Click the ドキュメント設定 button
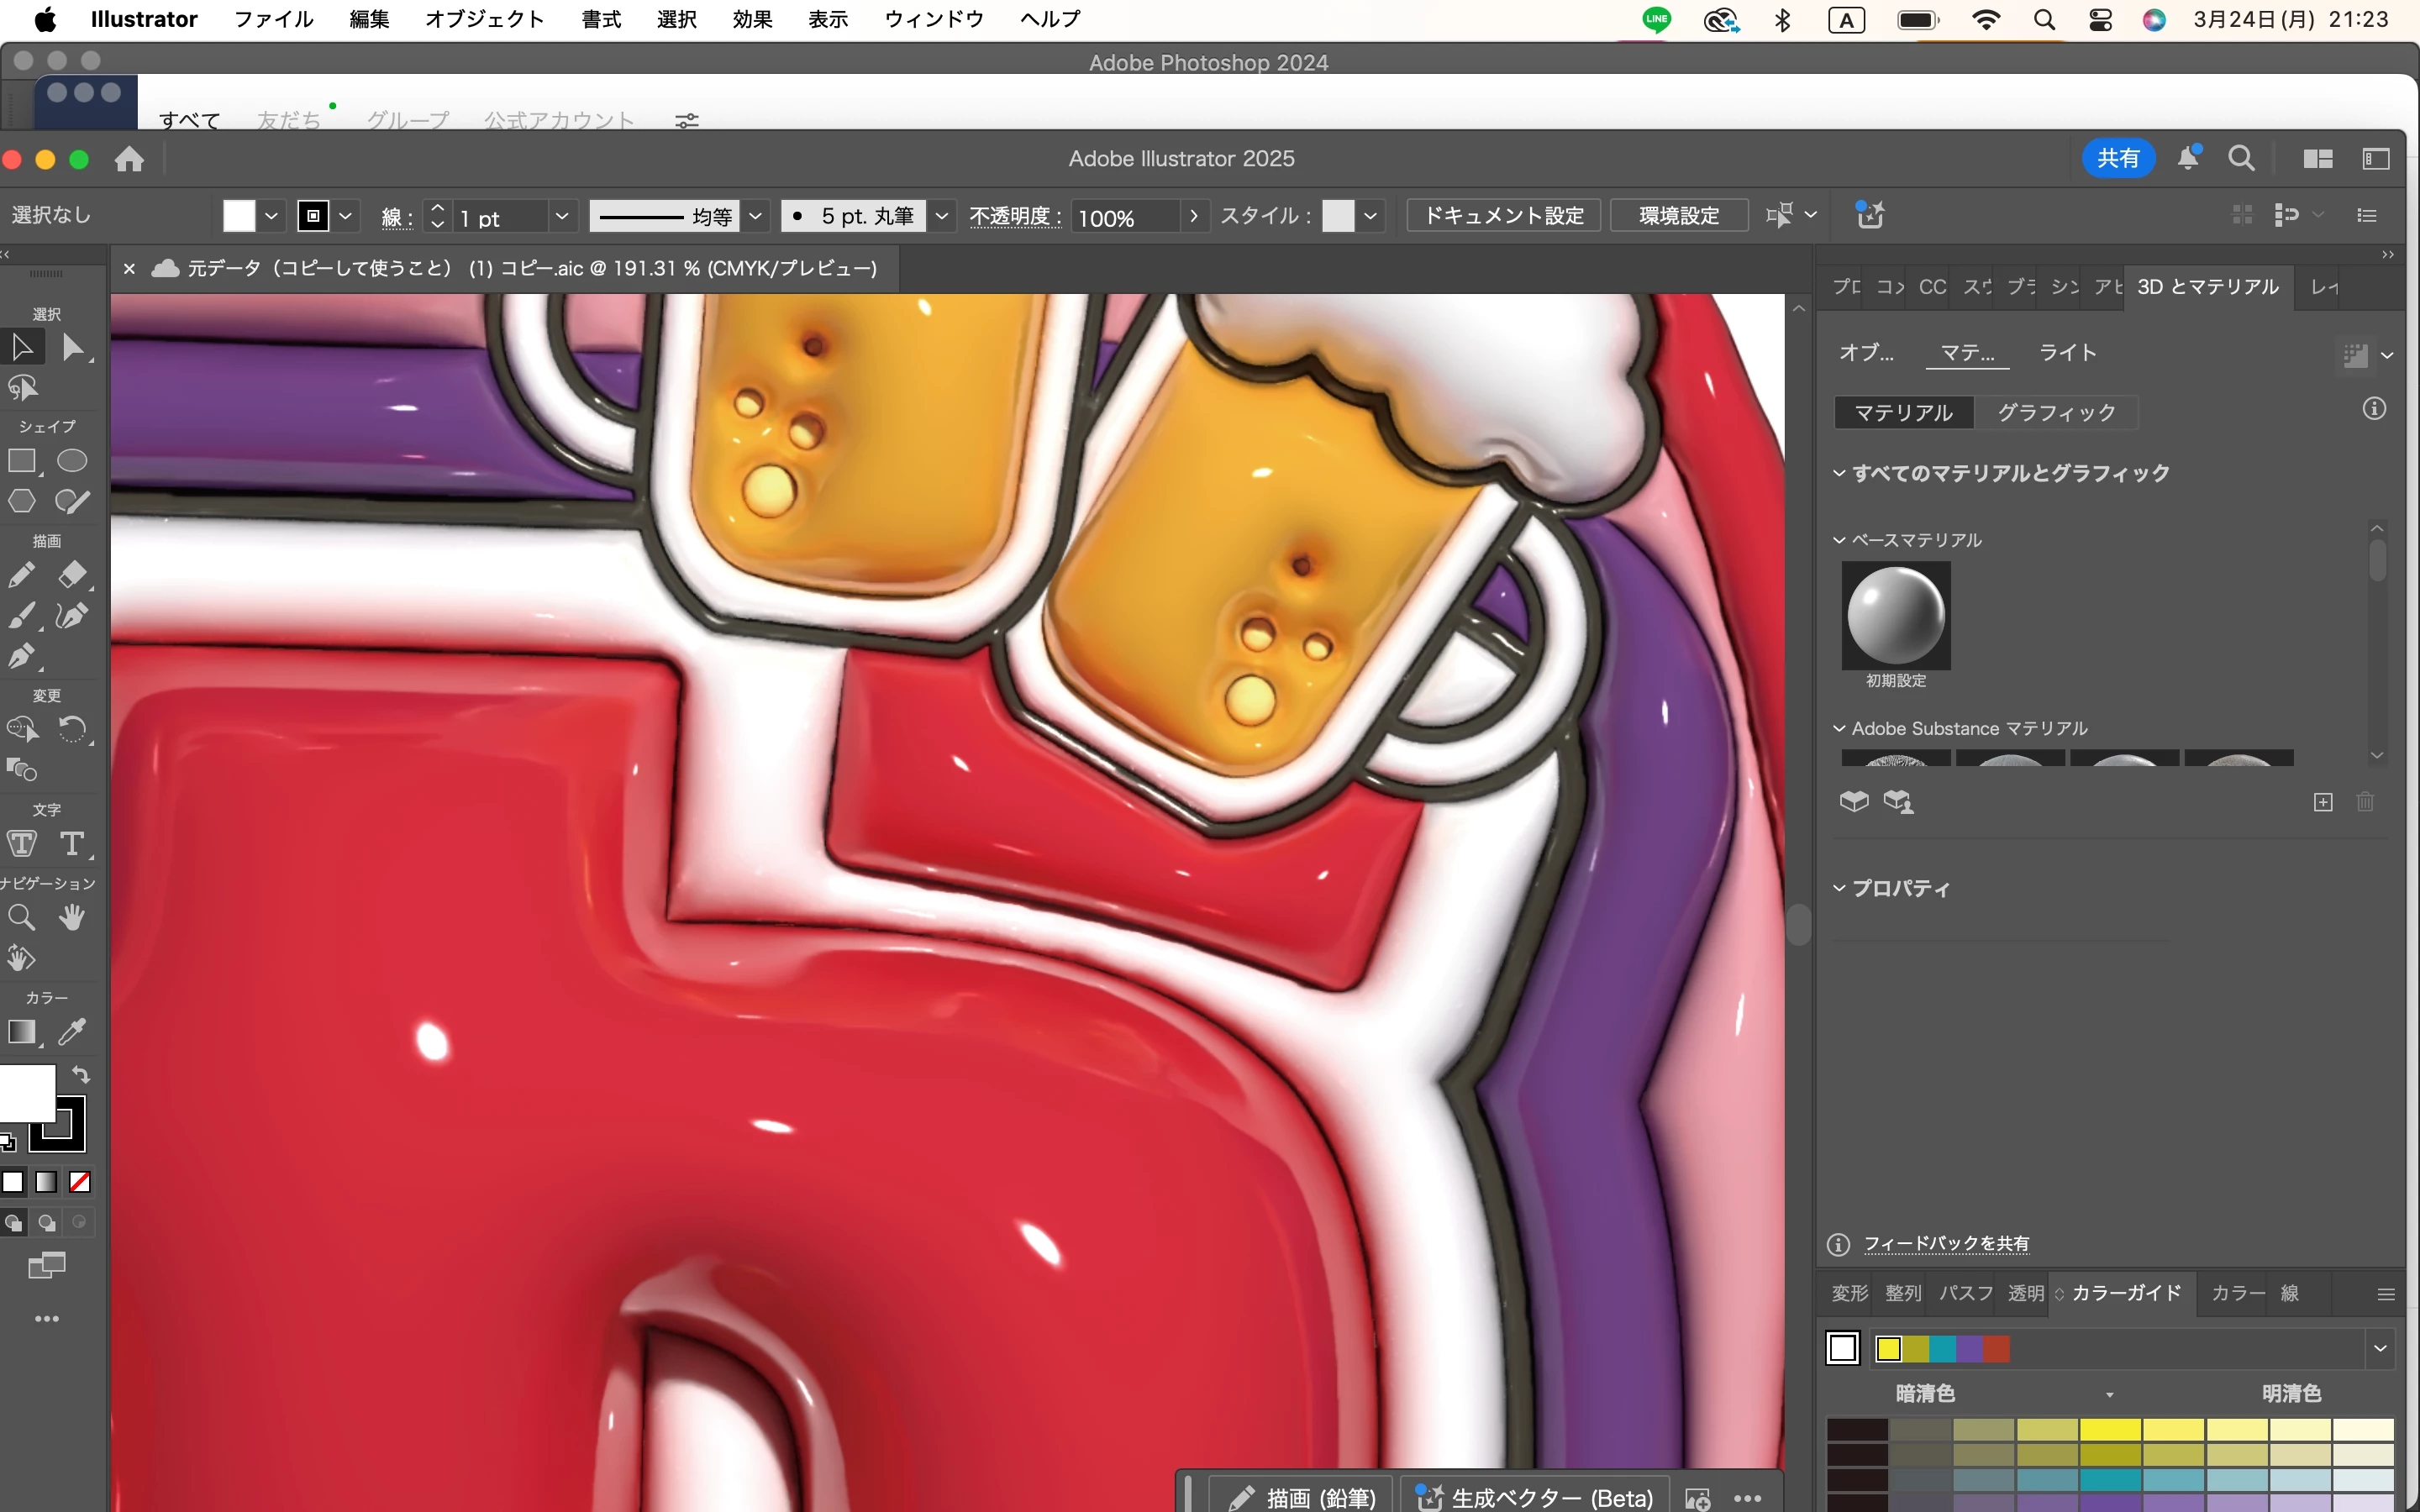 point(1503,216)
